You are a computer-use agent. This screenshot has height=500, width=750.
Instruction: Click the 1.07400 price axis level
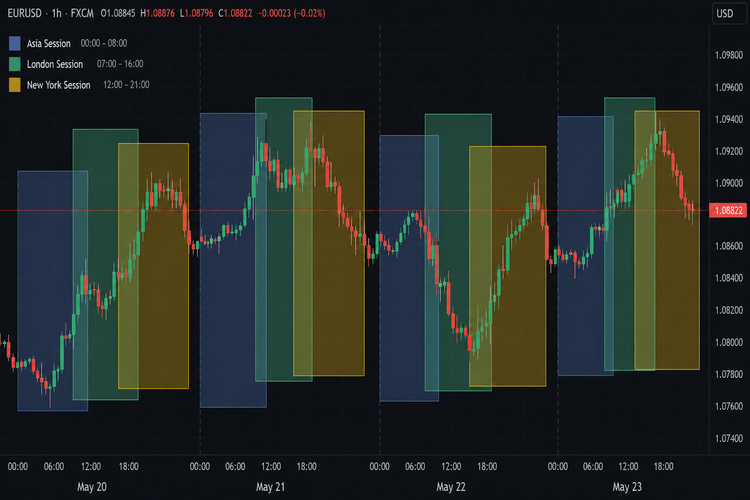click(x=729, y=438)
